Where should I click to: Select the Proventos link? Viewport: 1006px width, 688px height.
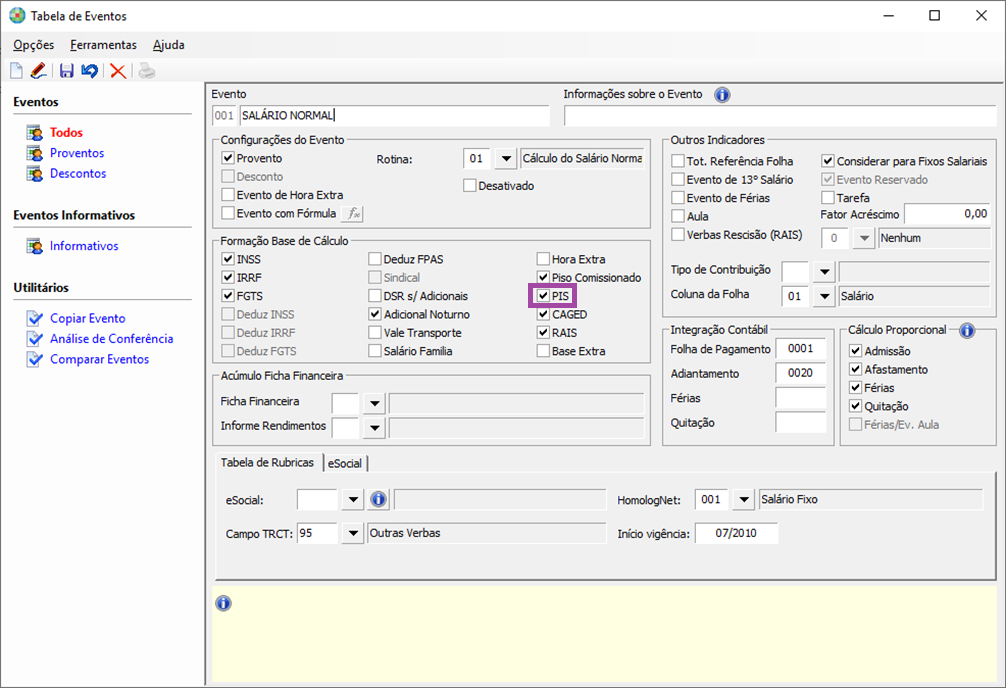point(77,153)
